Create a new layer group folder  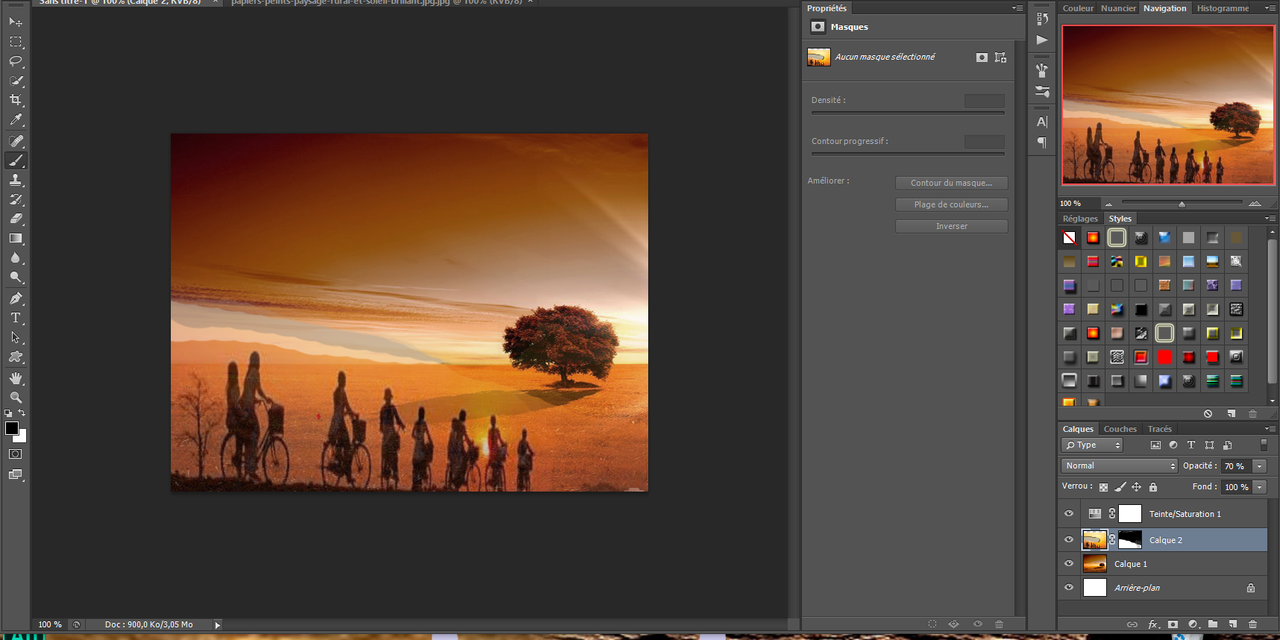(1212, 625)
